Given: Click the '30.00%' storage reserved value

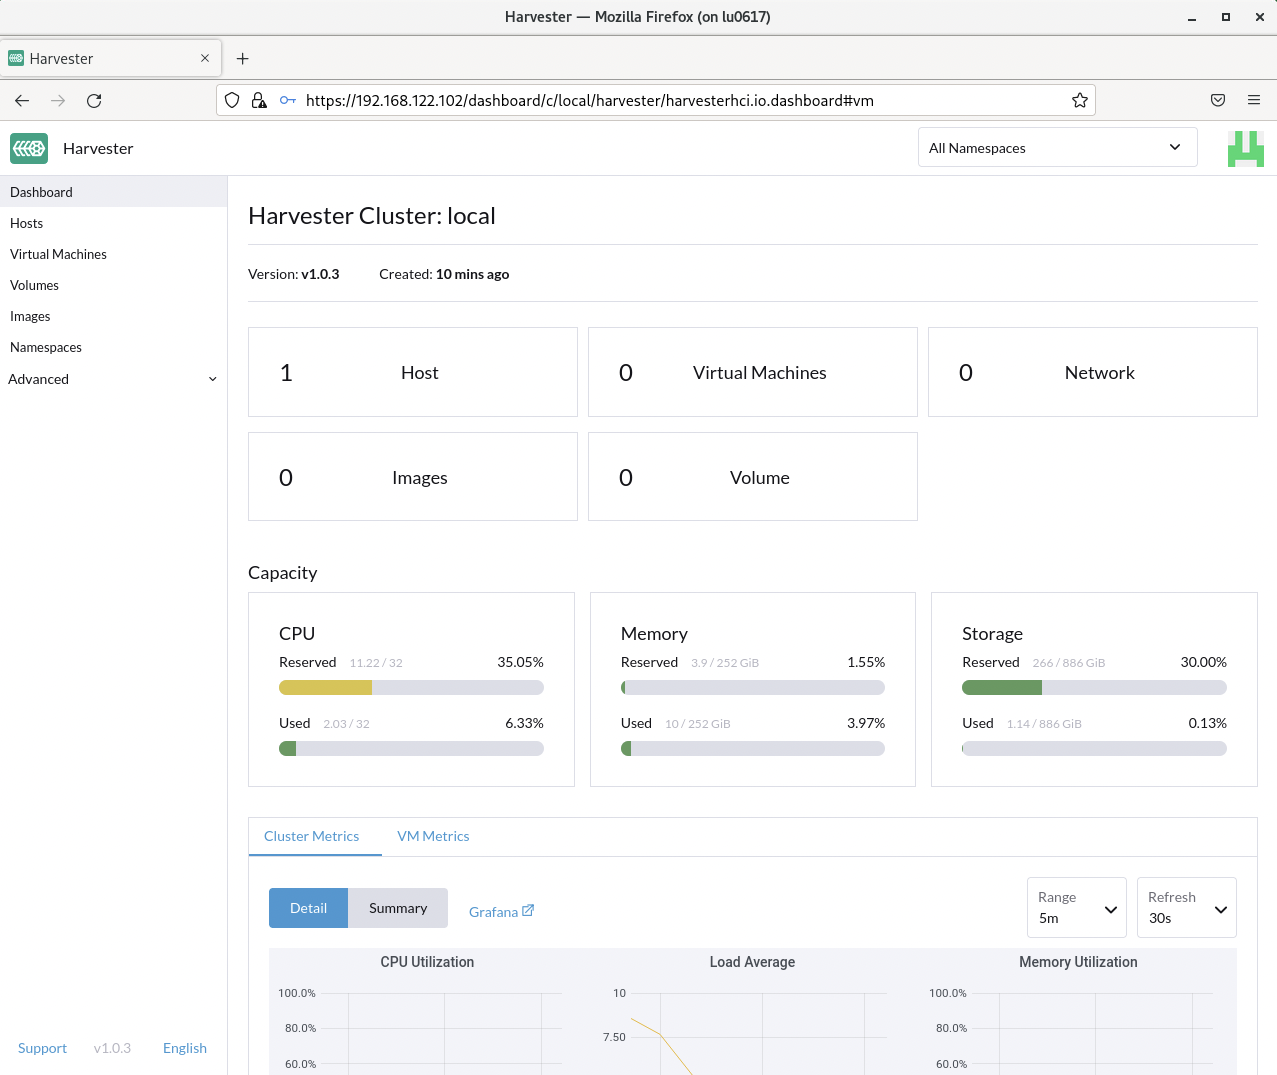Looking at the screenshot, I should coord(1203,662).
